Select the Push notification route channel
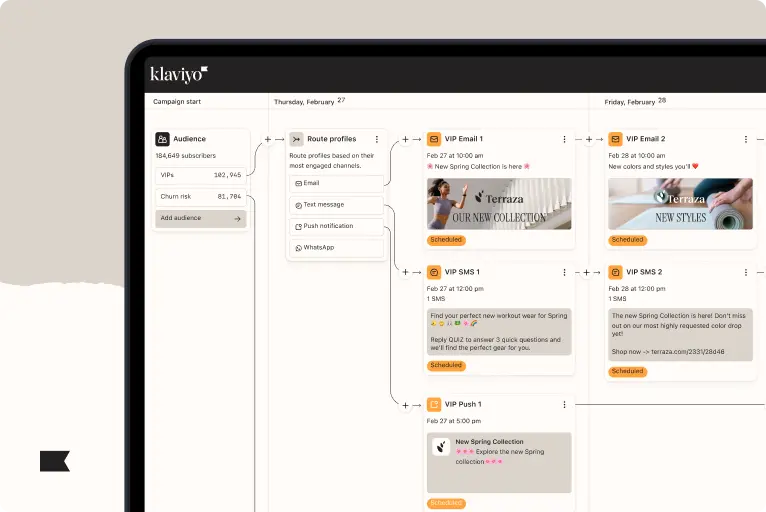The width and height of the screenshot is (766, 512). click(x=337, y=227)
